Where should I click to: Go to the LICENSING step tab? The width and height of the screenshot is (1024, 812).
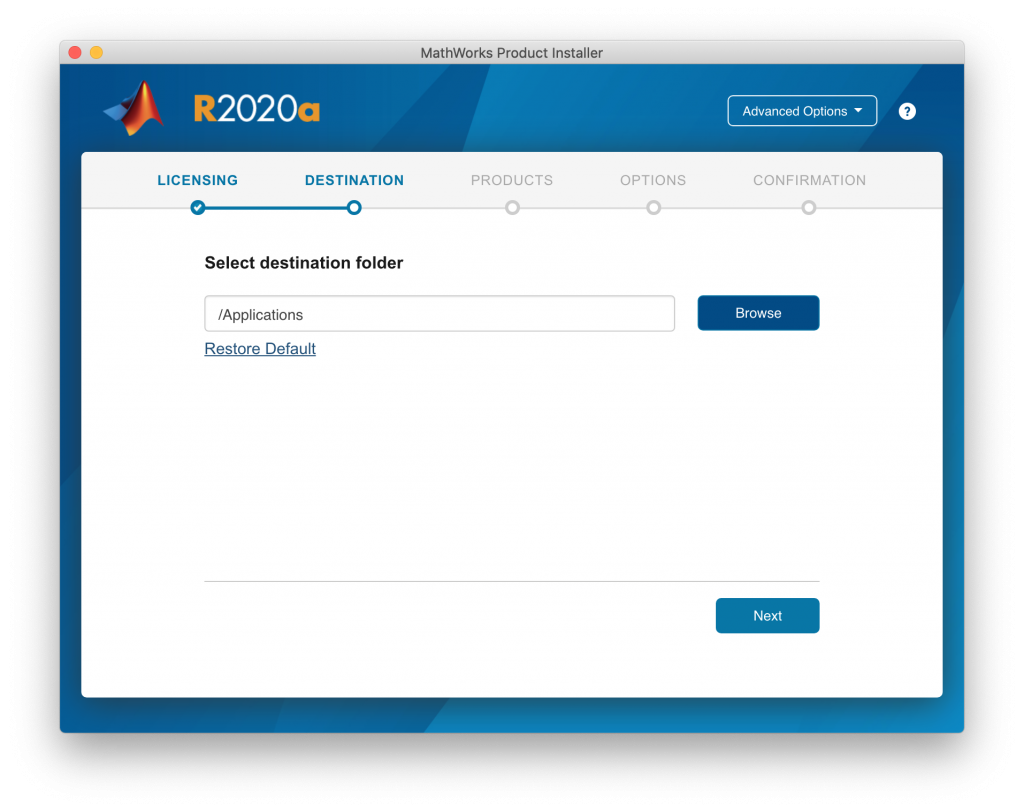tap(197, 180)
